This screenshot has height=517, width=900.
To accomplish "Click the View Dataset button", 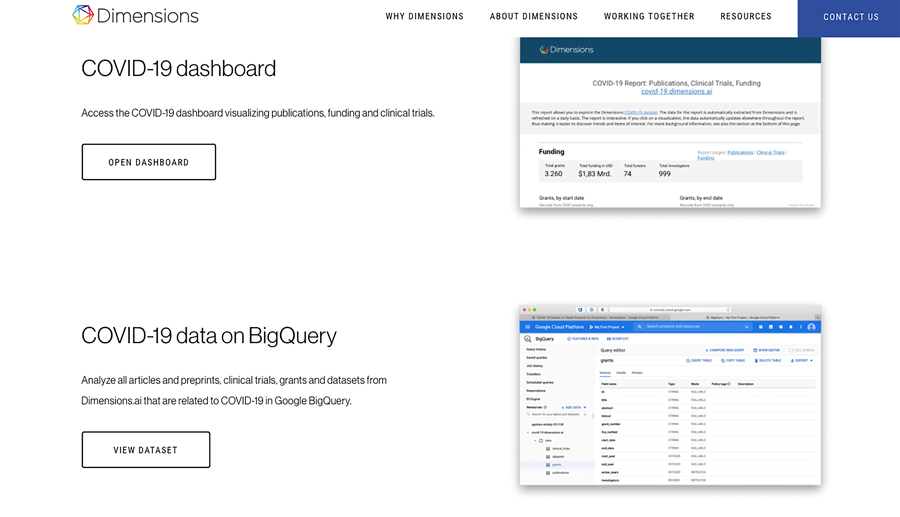I will pyautogui.click(x=146, y=449).
